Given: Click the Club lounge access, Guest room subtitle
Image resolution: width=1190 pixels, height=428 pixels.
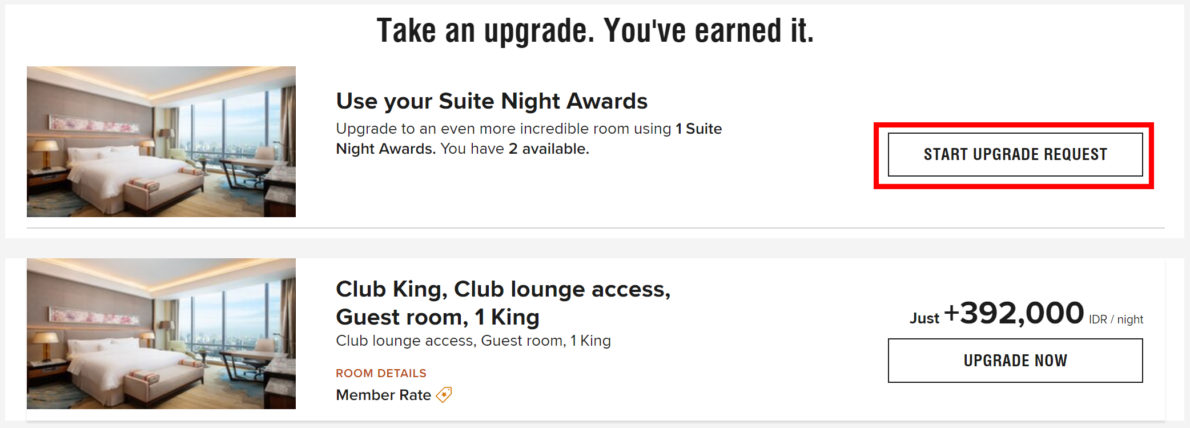Looking at the screenshot, I should (473, 341).
